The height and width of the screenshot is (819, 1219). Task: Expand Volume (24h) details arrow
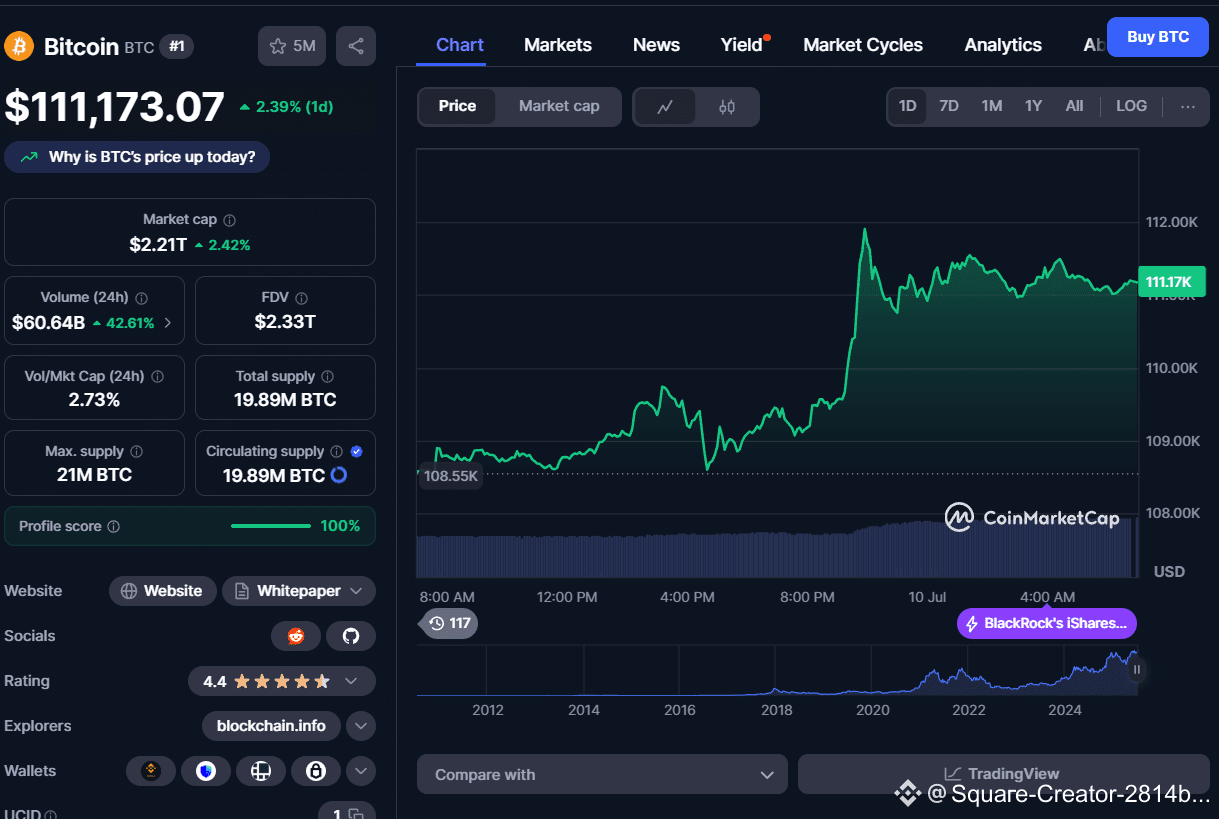click(167, 323)
